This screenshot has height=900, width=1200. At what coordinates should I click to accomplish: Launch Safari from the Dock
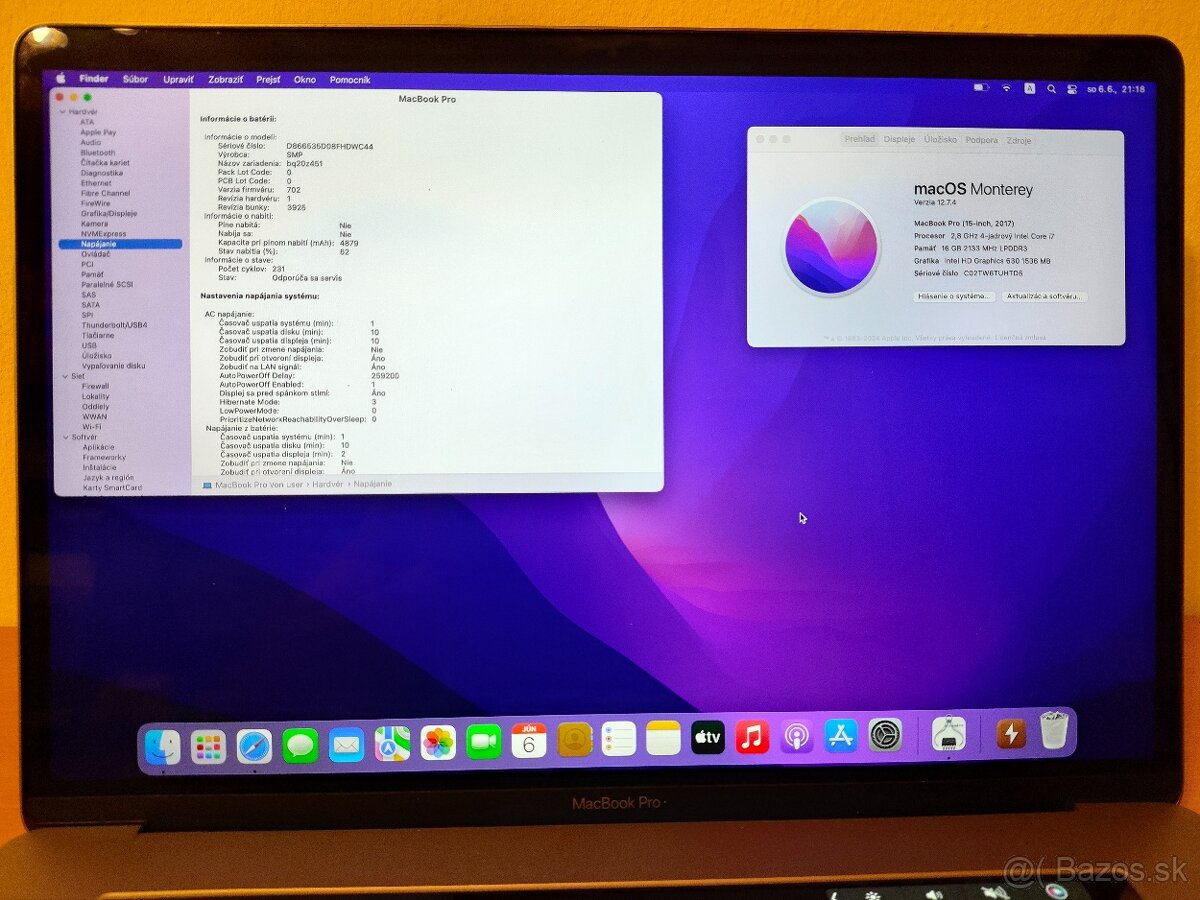coord(254,746)
